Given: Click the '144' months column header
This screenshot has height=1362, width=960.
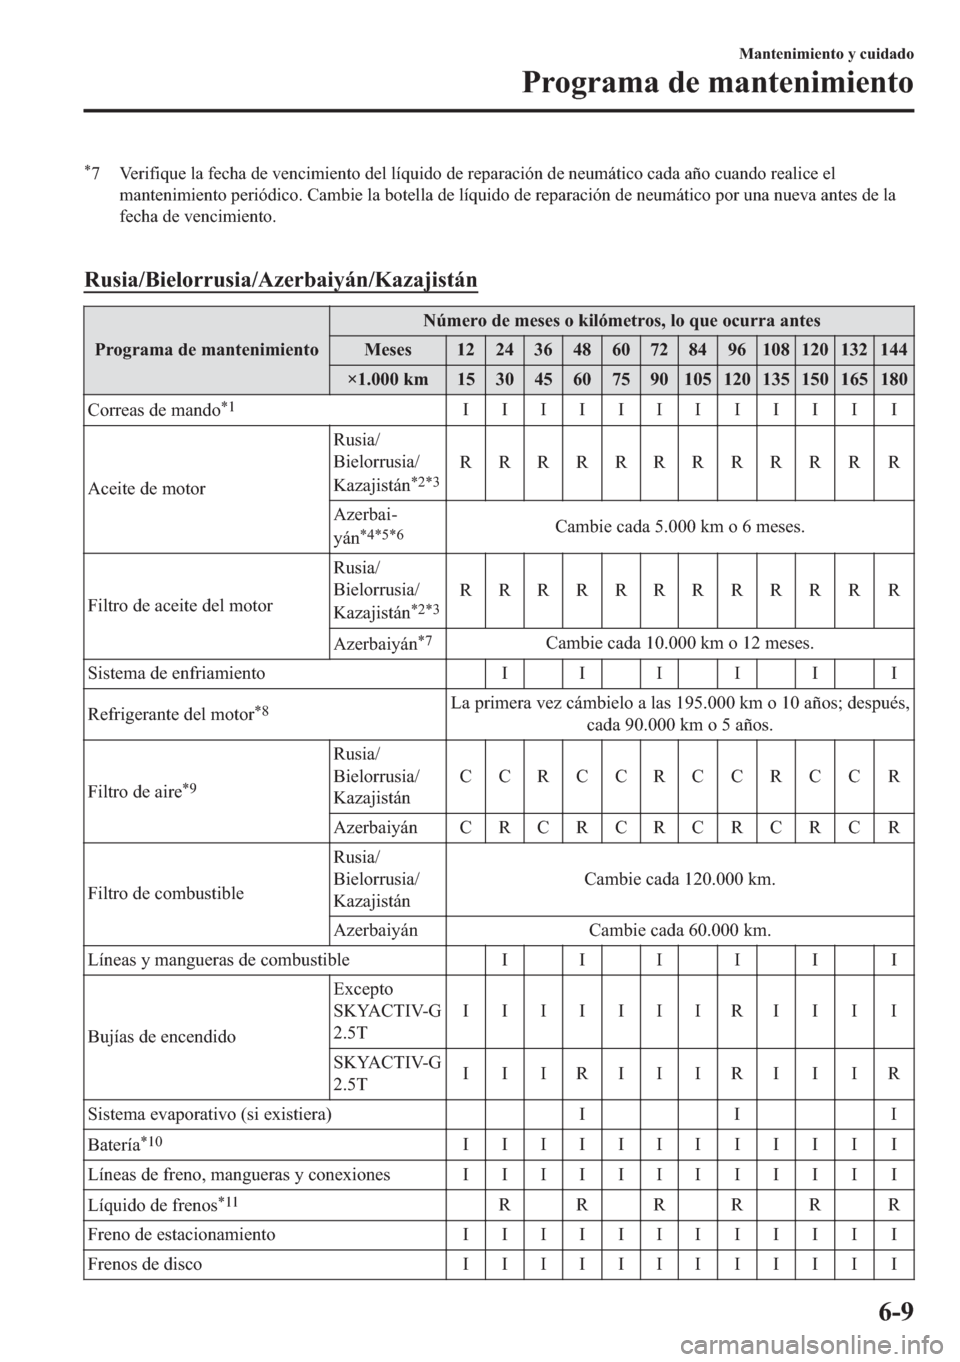Looking at the screenshot, I should [893, 350].
